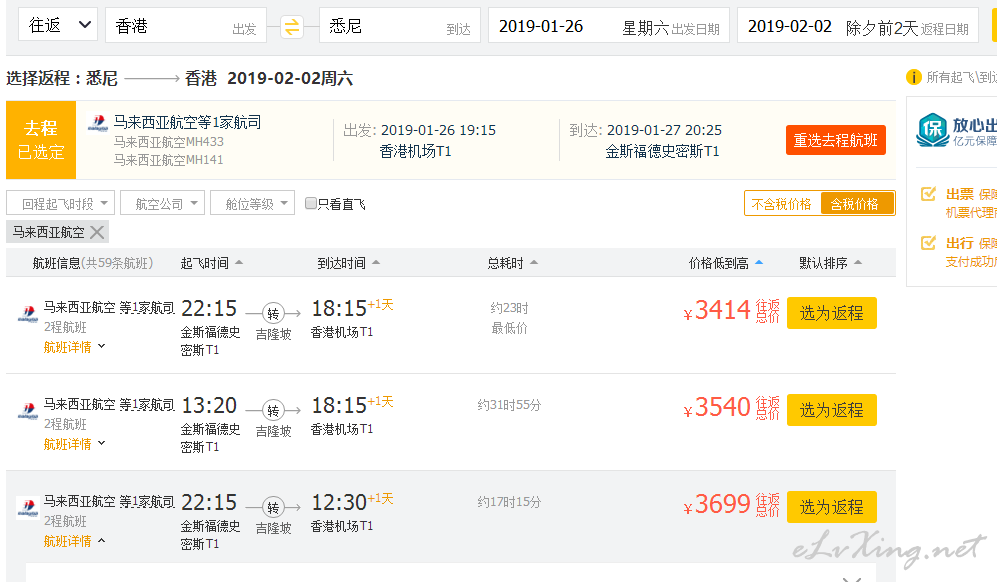Click the 出行 guarantee check icon
Screen dimensions: 997x582
[928, 242]
